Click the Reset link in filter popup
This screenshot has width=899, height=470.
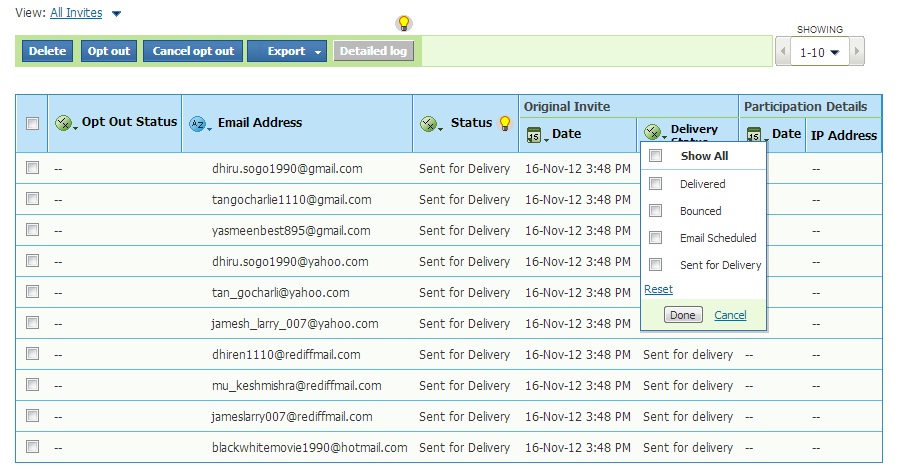click(658, 289)
